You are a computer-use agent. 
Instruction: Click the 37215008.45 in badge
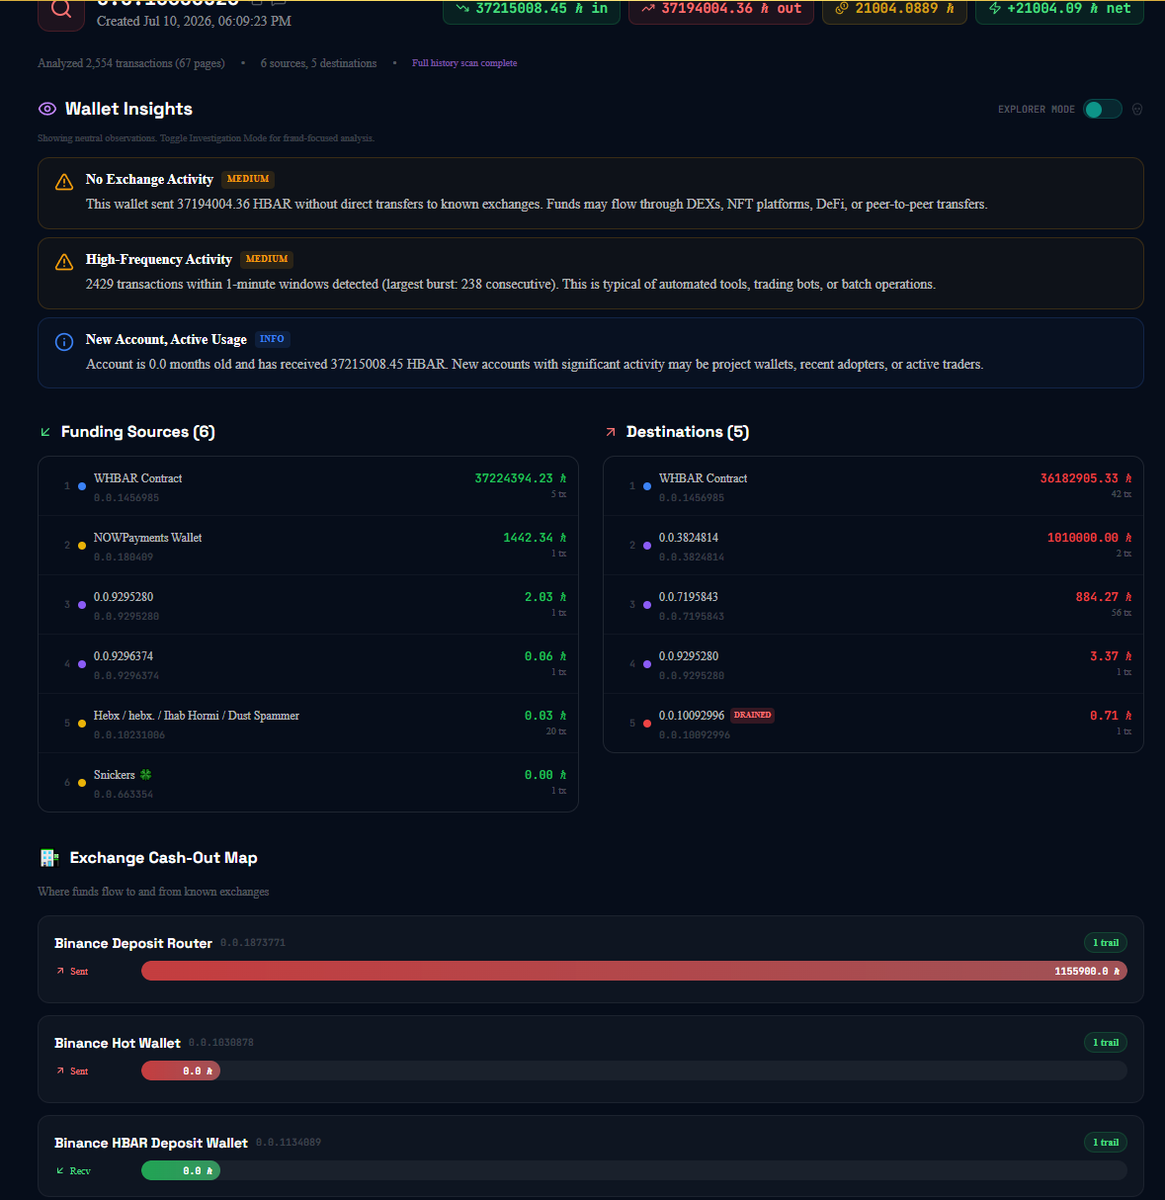point(532,9)
